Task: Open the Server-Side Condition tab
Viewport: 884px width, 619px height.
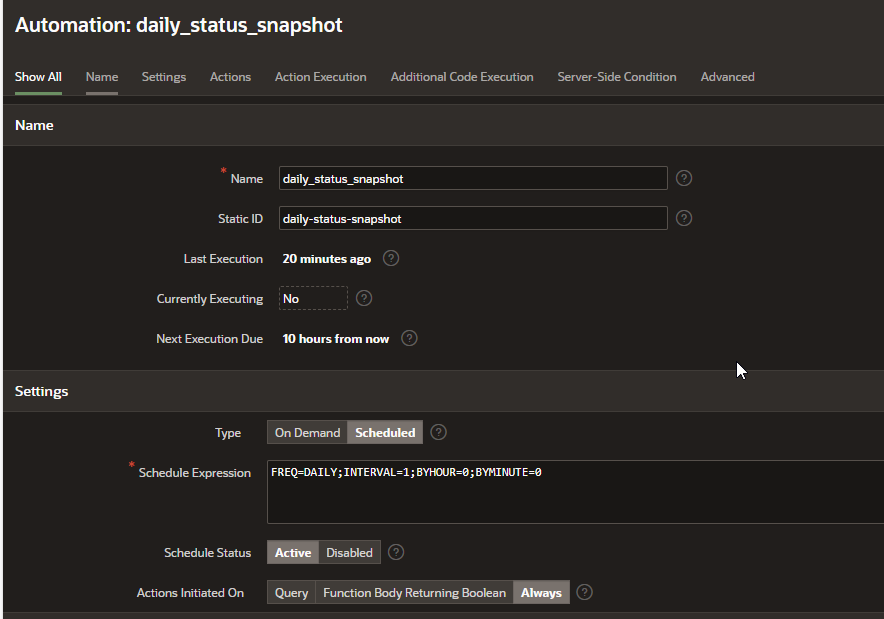Action: pos(616,77)
